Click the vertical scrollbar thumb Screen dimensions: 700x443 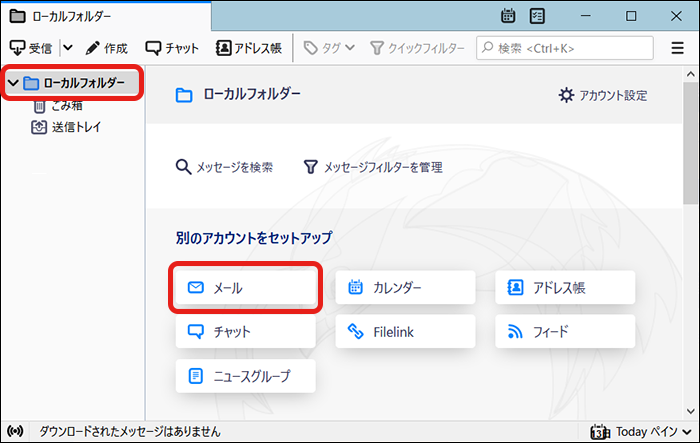tap(691, 143)
